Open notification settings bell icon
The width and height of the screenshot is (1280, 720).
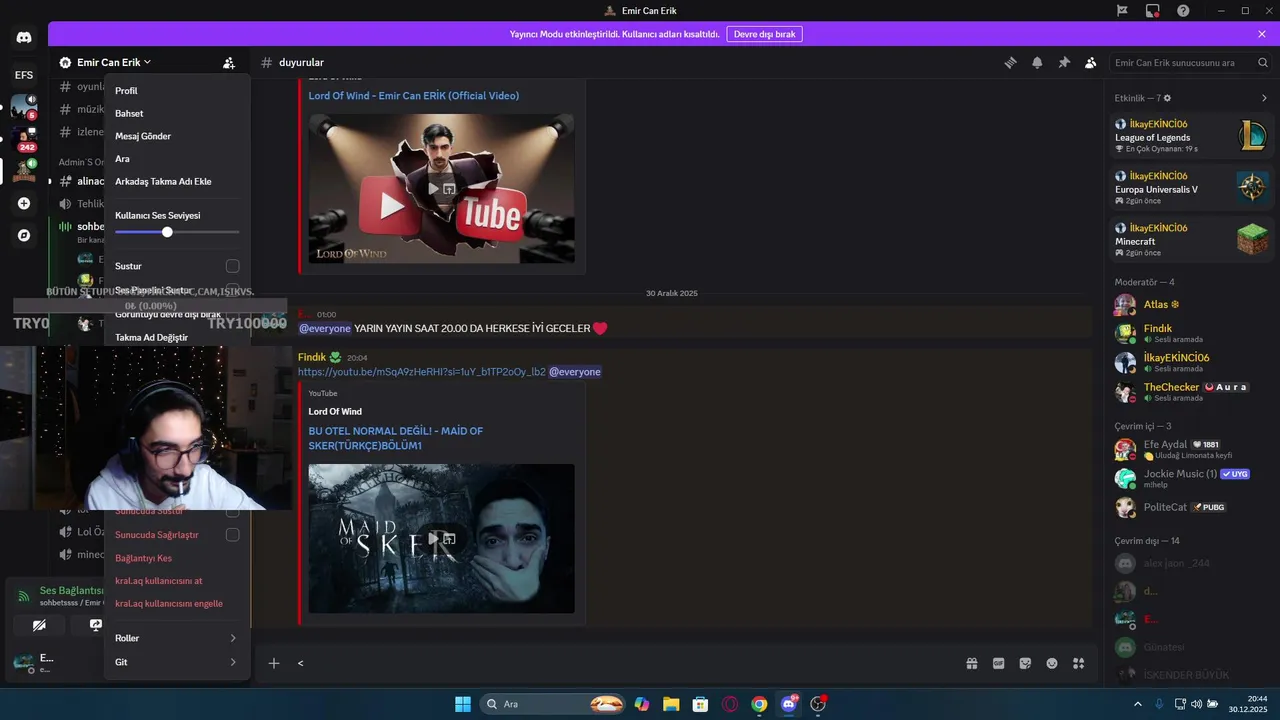pos(1037,63)
